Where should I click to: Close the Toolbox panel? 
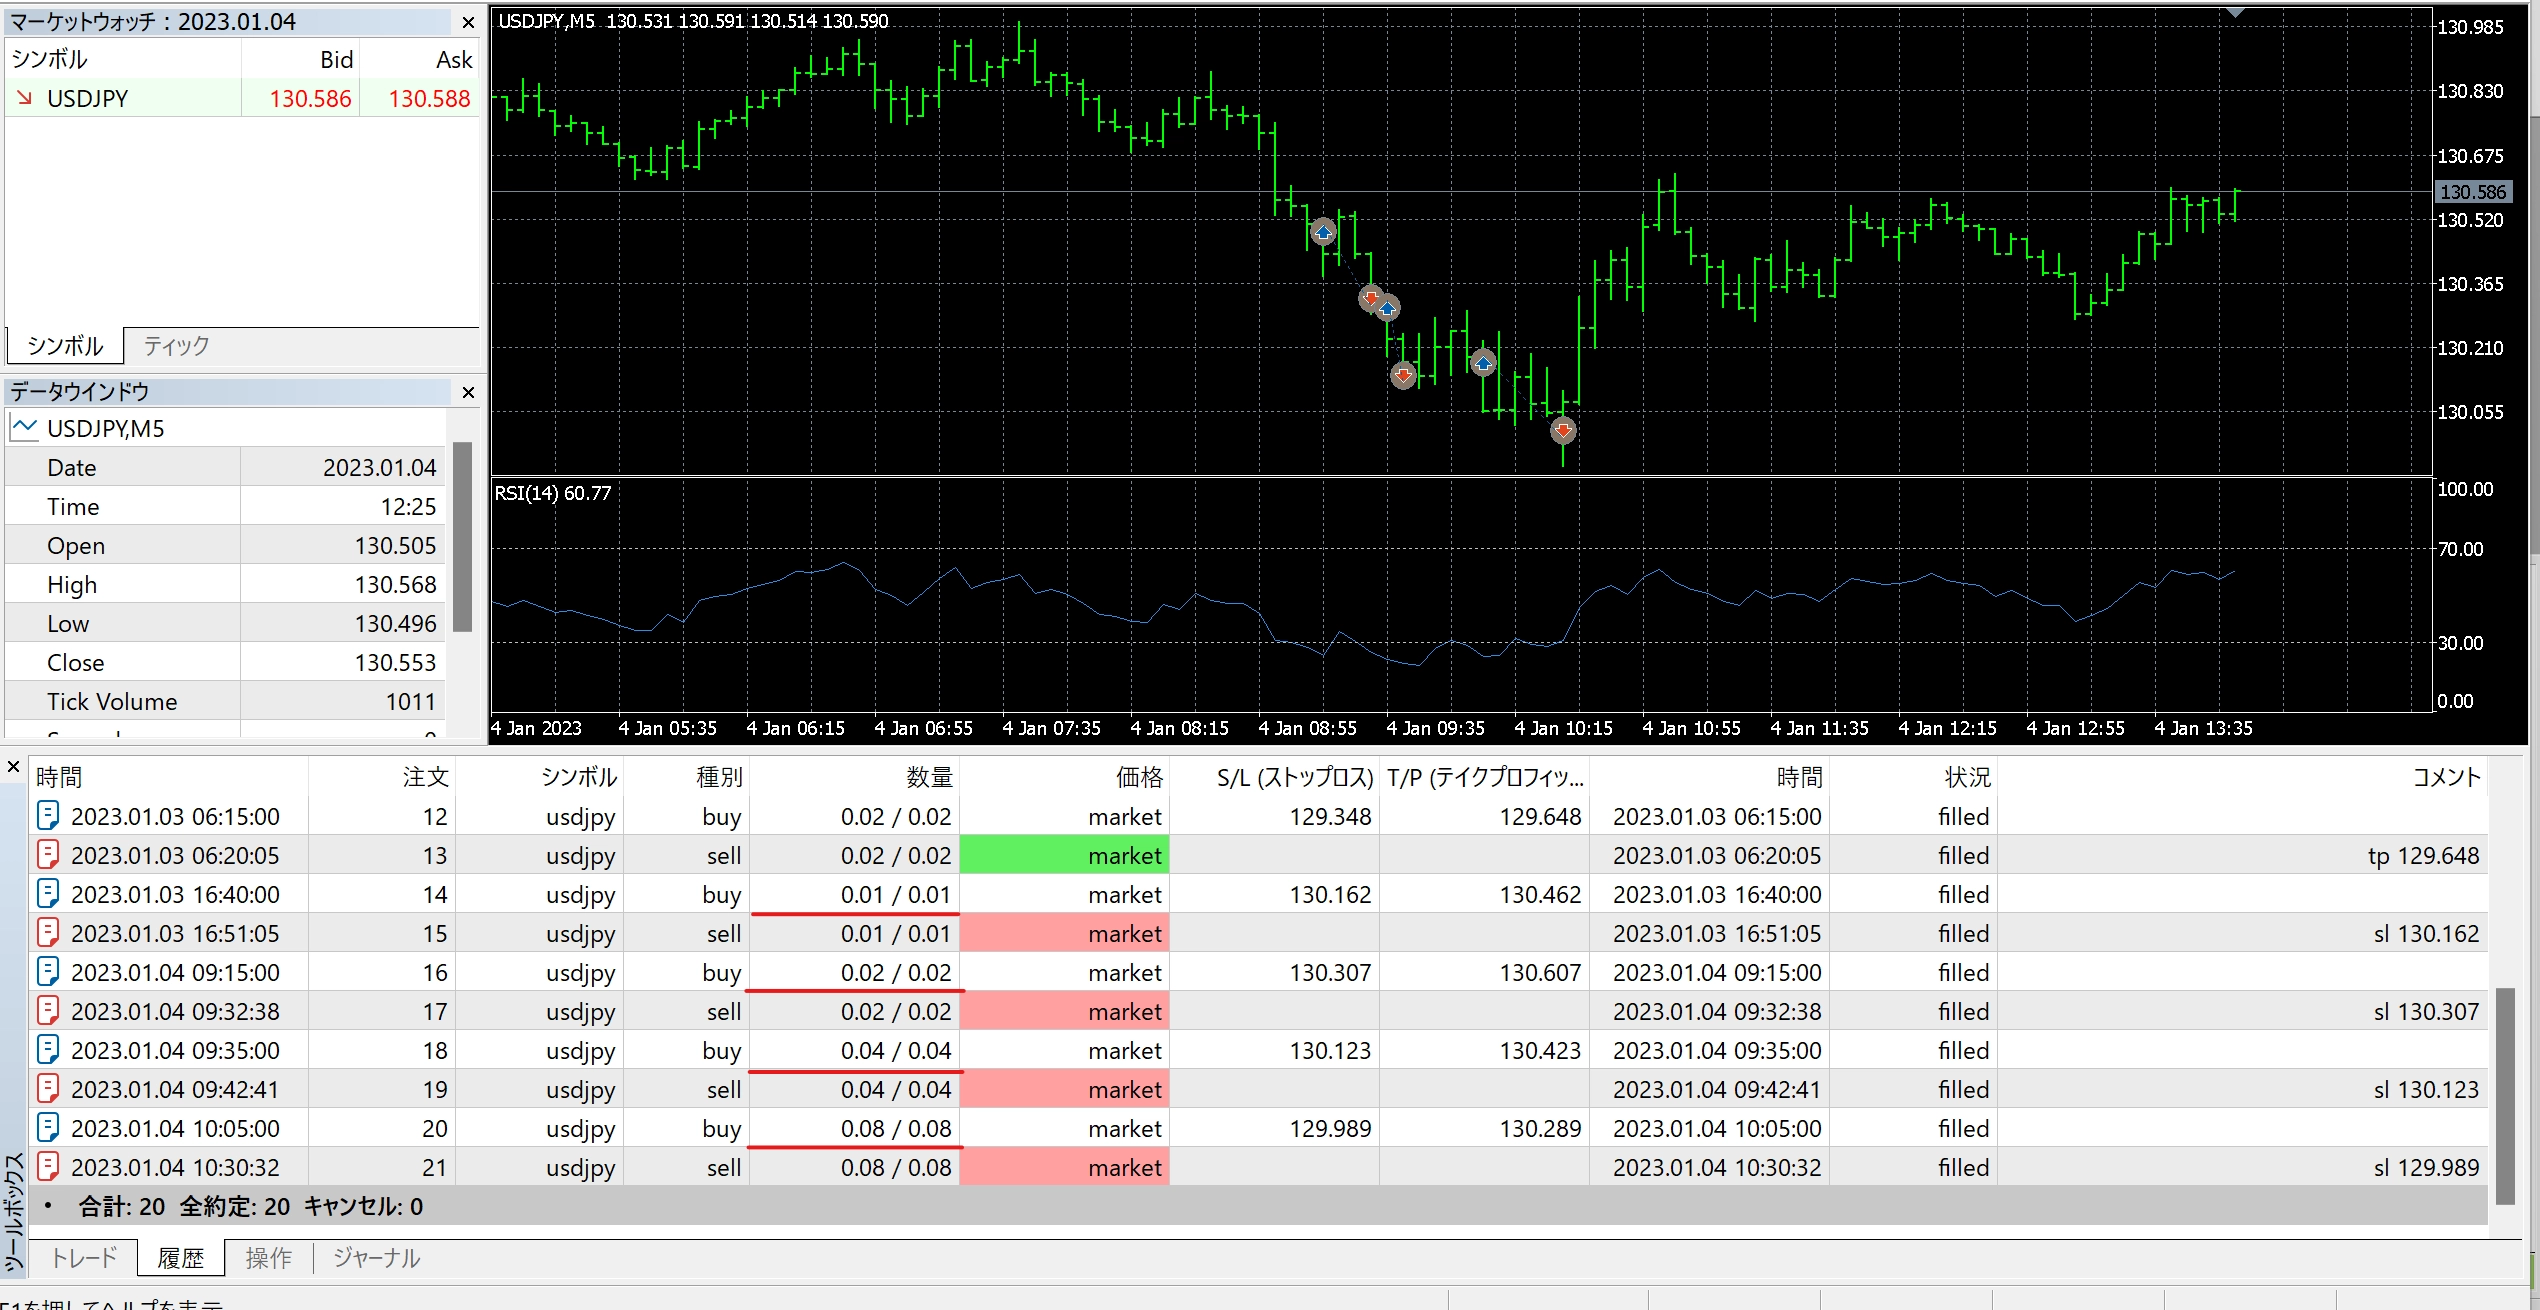click(13, 767)
